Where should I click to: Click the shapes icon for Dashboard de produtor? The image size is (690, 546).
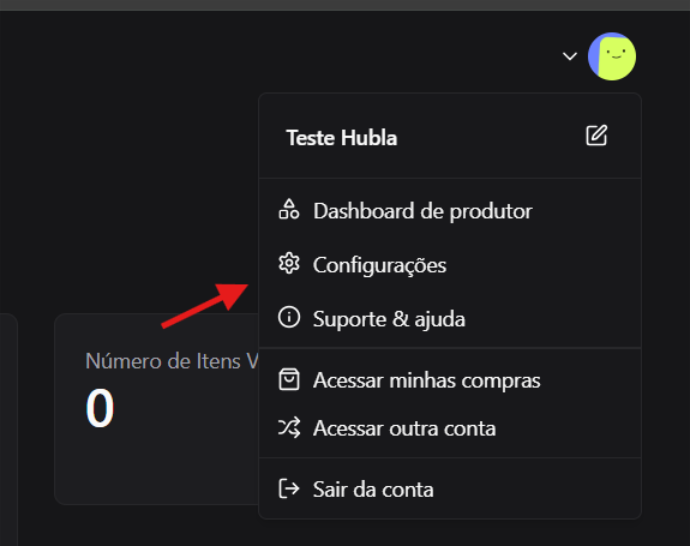click(x=289, y=210)
